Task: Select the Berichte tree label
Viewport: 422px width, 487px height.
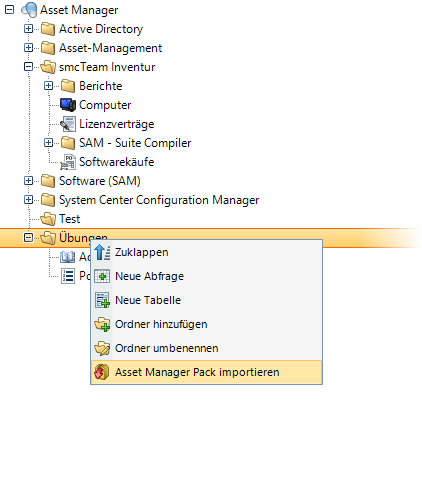Action: click(x=100, y=86)
